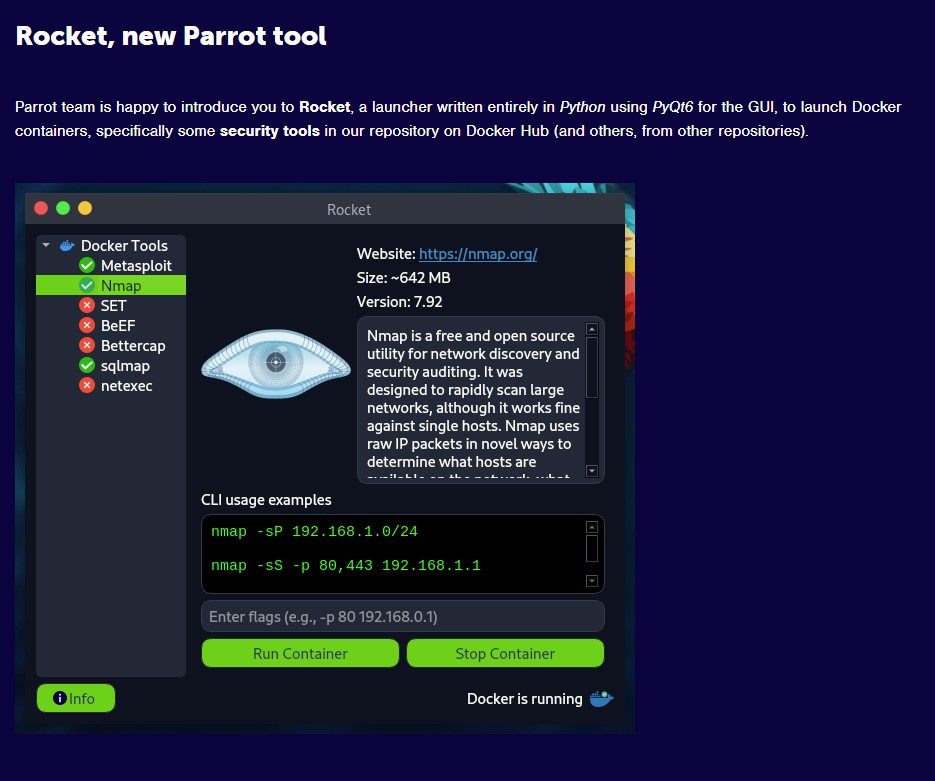
Task: Click the description box scrollbar thumb
Action: (592, 367)
